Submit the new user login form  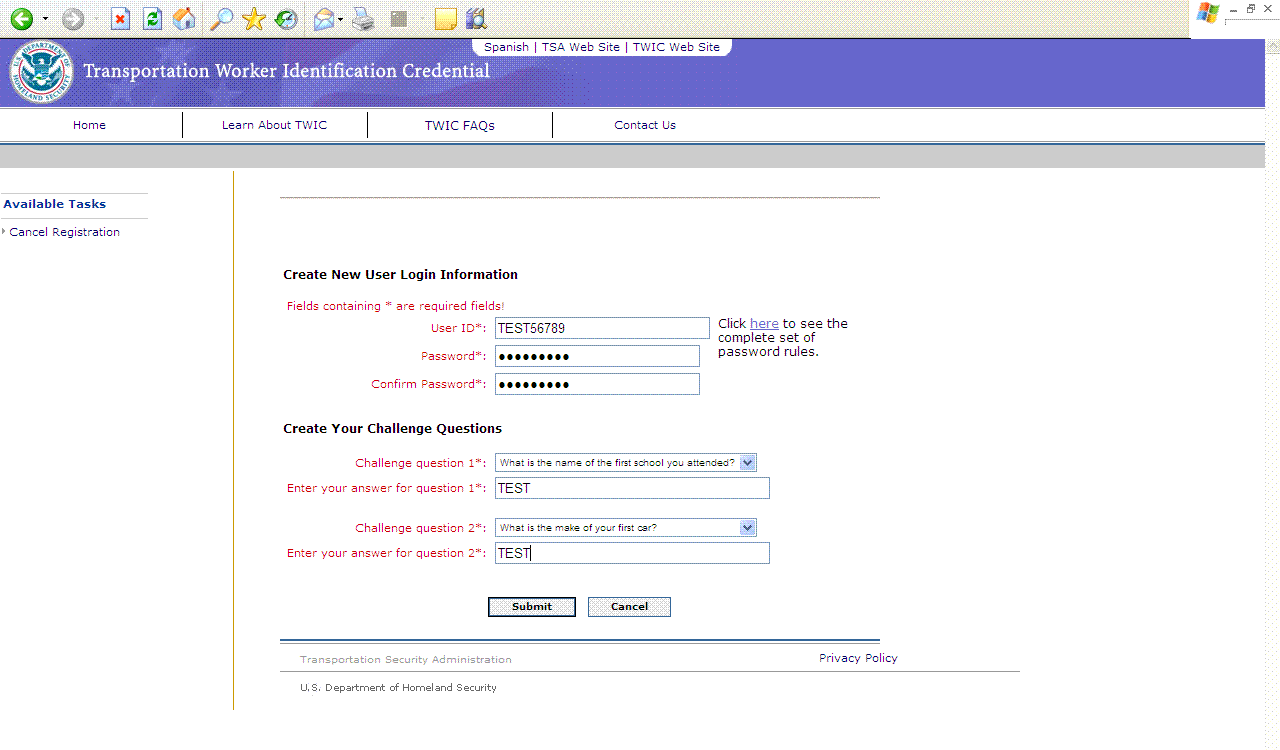click(x=532, y=607)
